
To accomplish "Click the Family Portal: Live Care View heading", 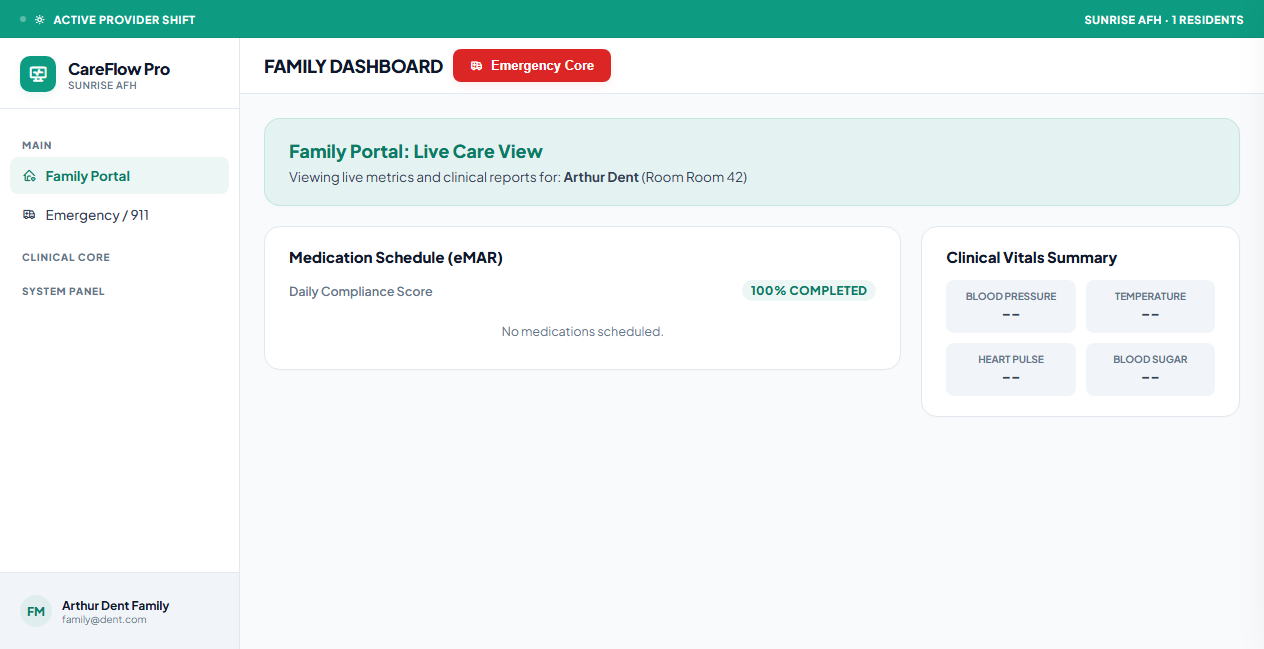I will click(416, 152).
